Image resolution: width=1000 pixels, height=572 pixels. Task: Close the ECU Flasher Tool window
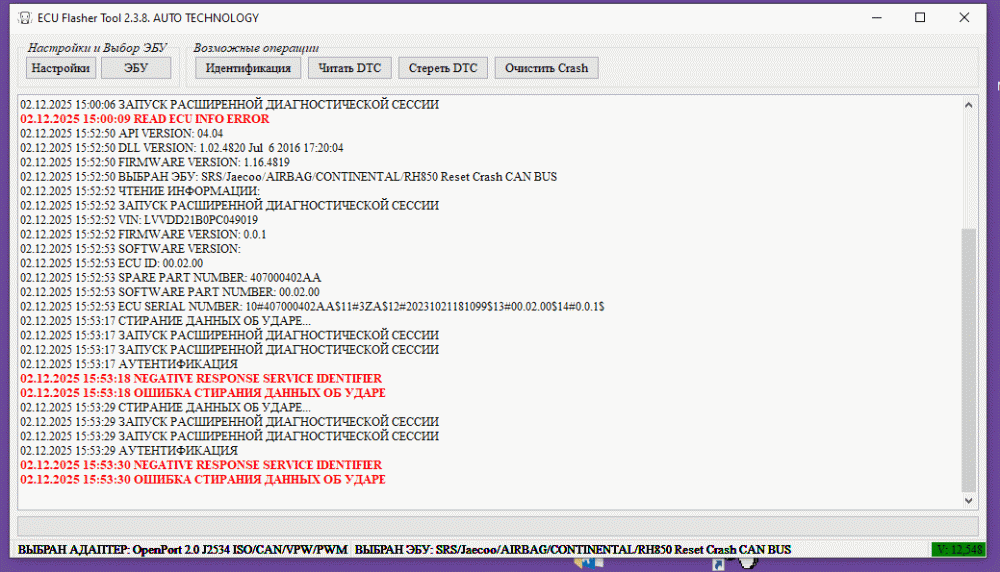(964, 18)
